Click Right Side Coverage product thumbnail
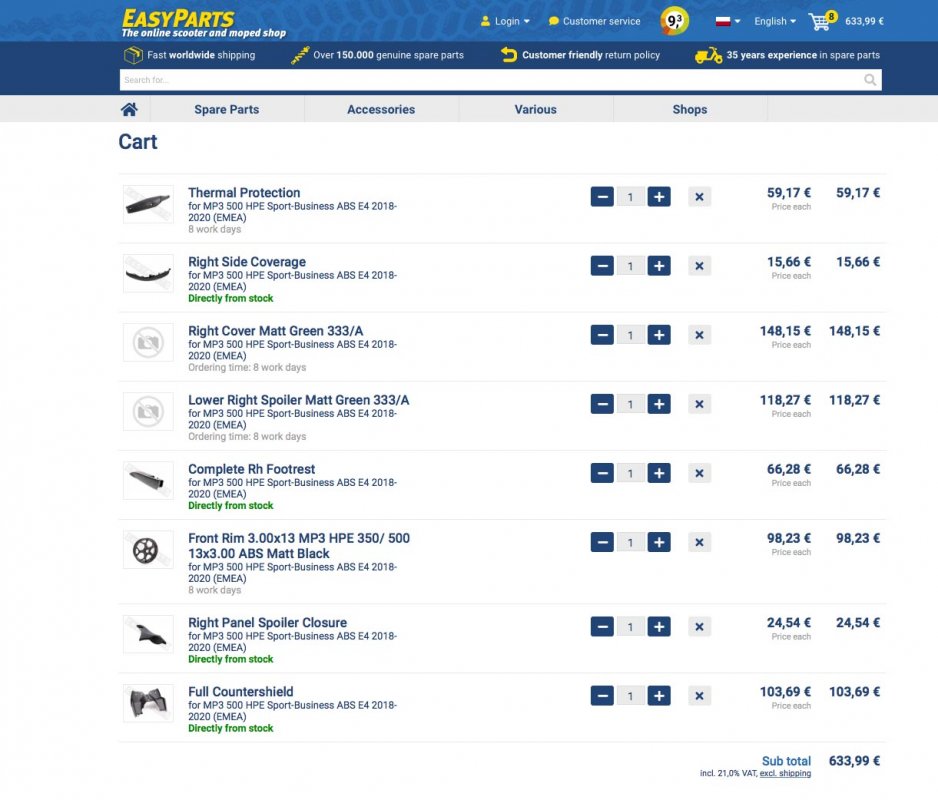 click(148, 273)
